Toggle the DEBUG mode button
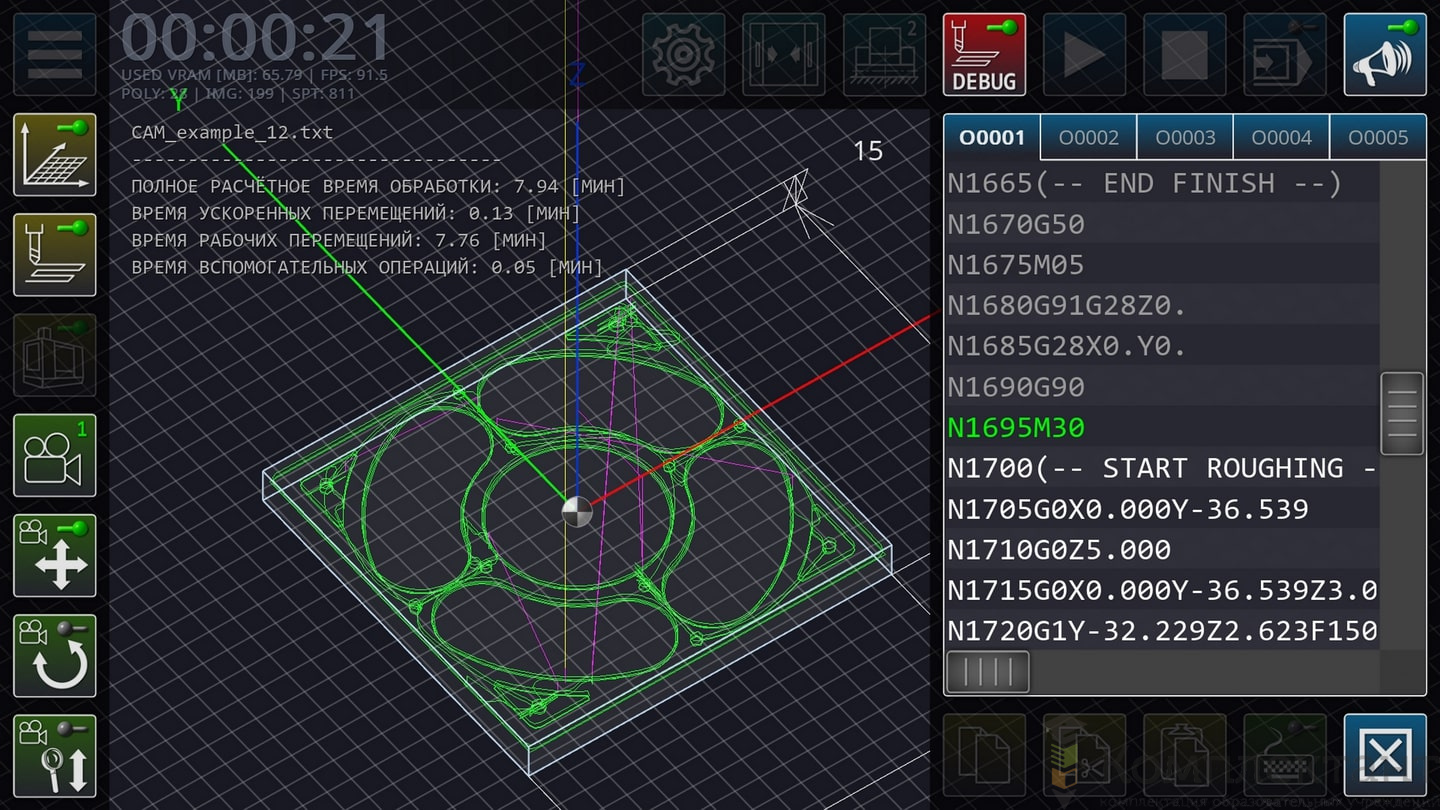The image size is (1440, 810). point(984,54)
